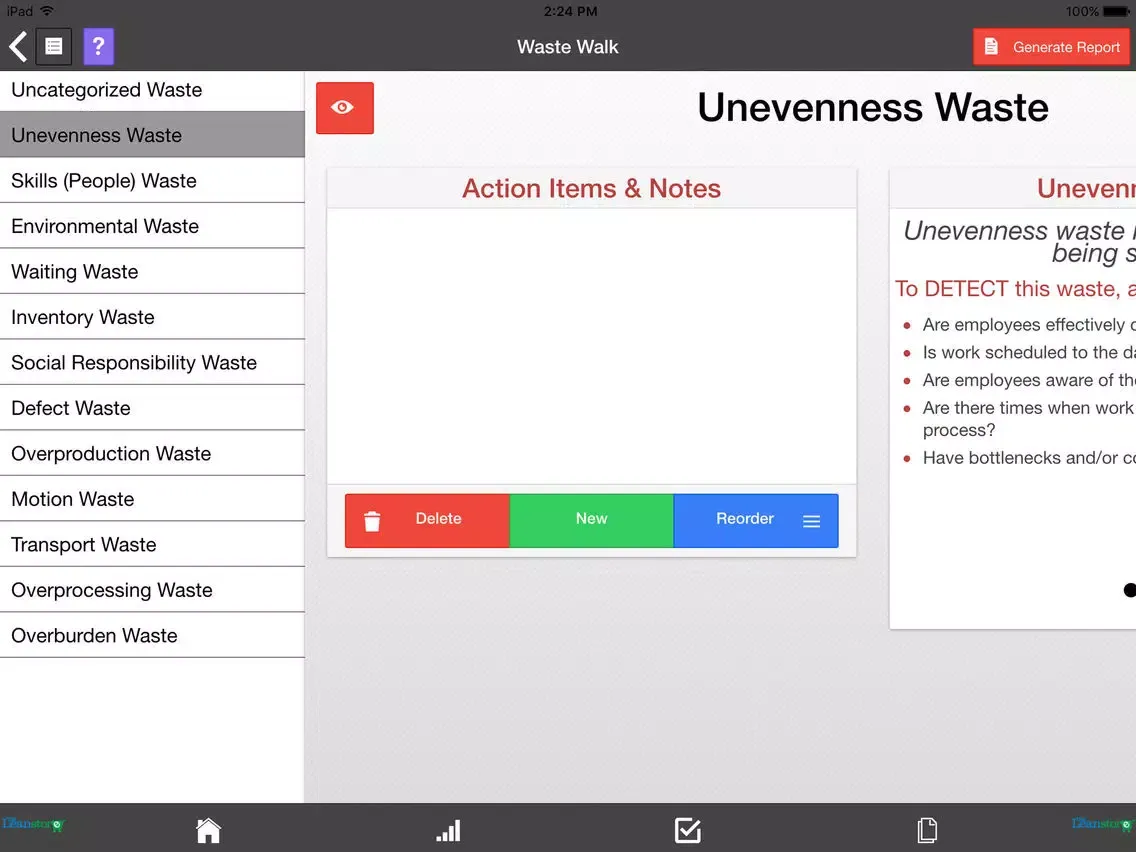Go back with the left chevron arrow

point(18,47)
